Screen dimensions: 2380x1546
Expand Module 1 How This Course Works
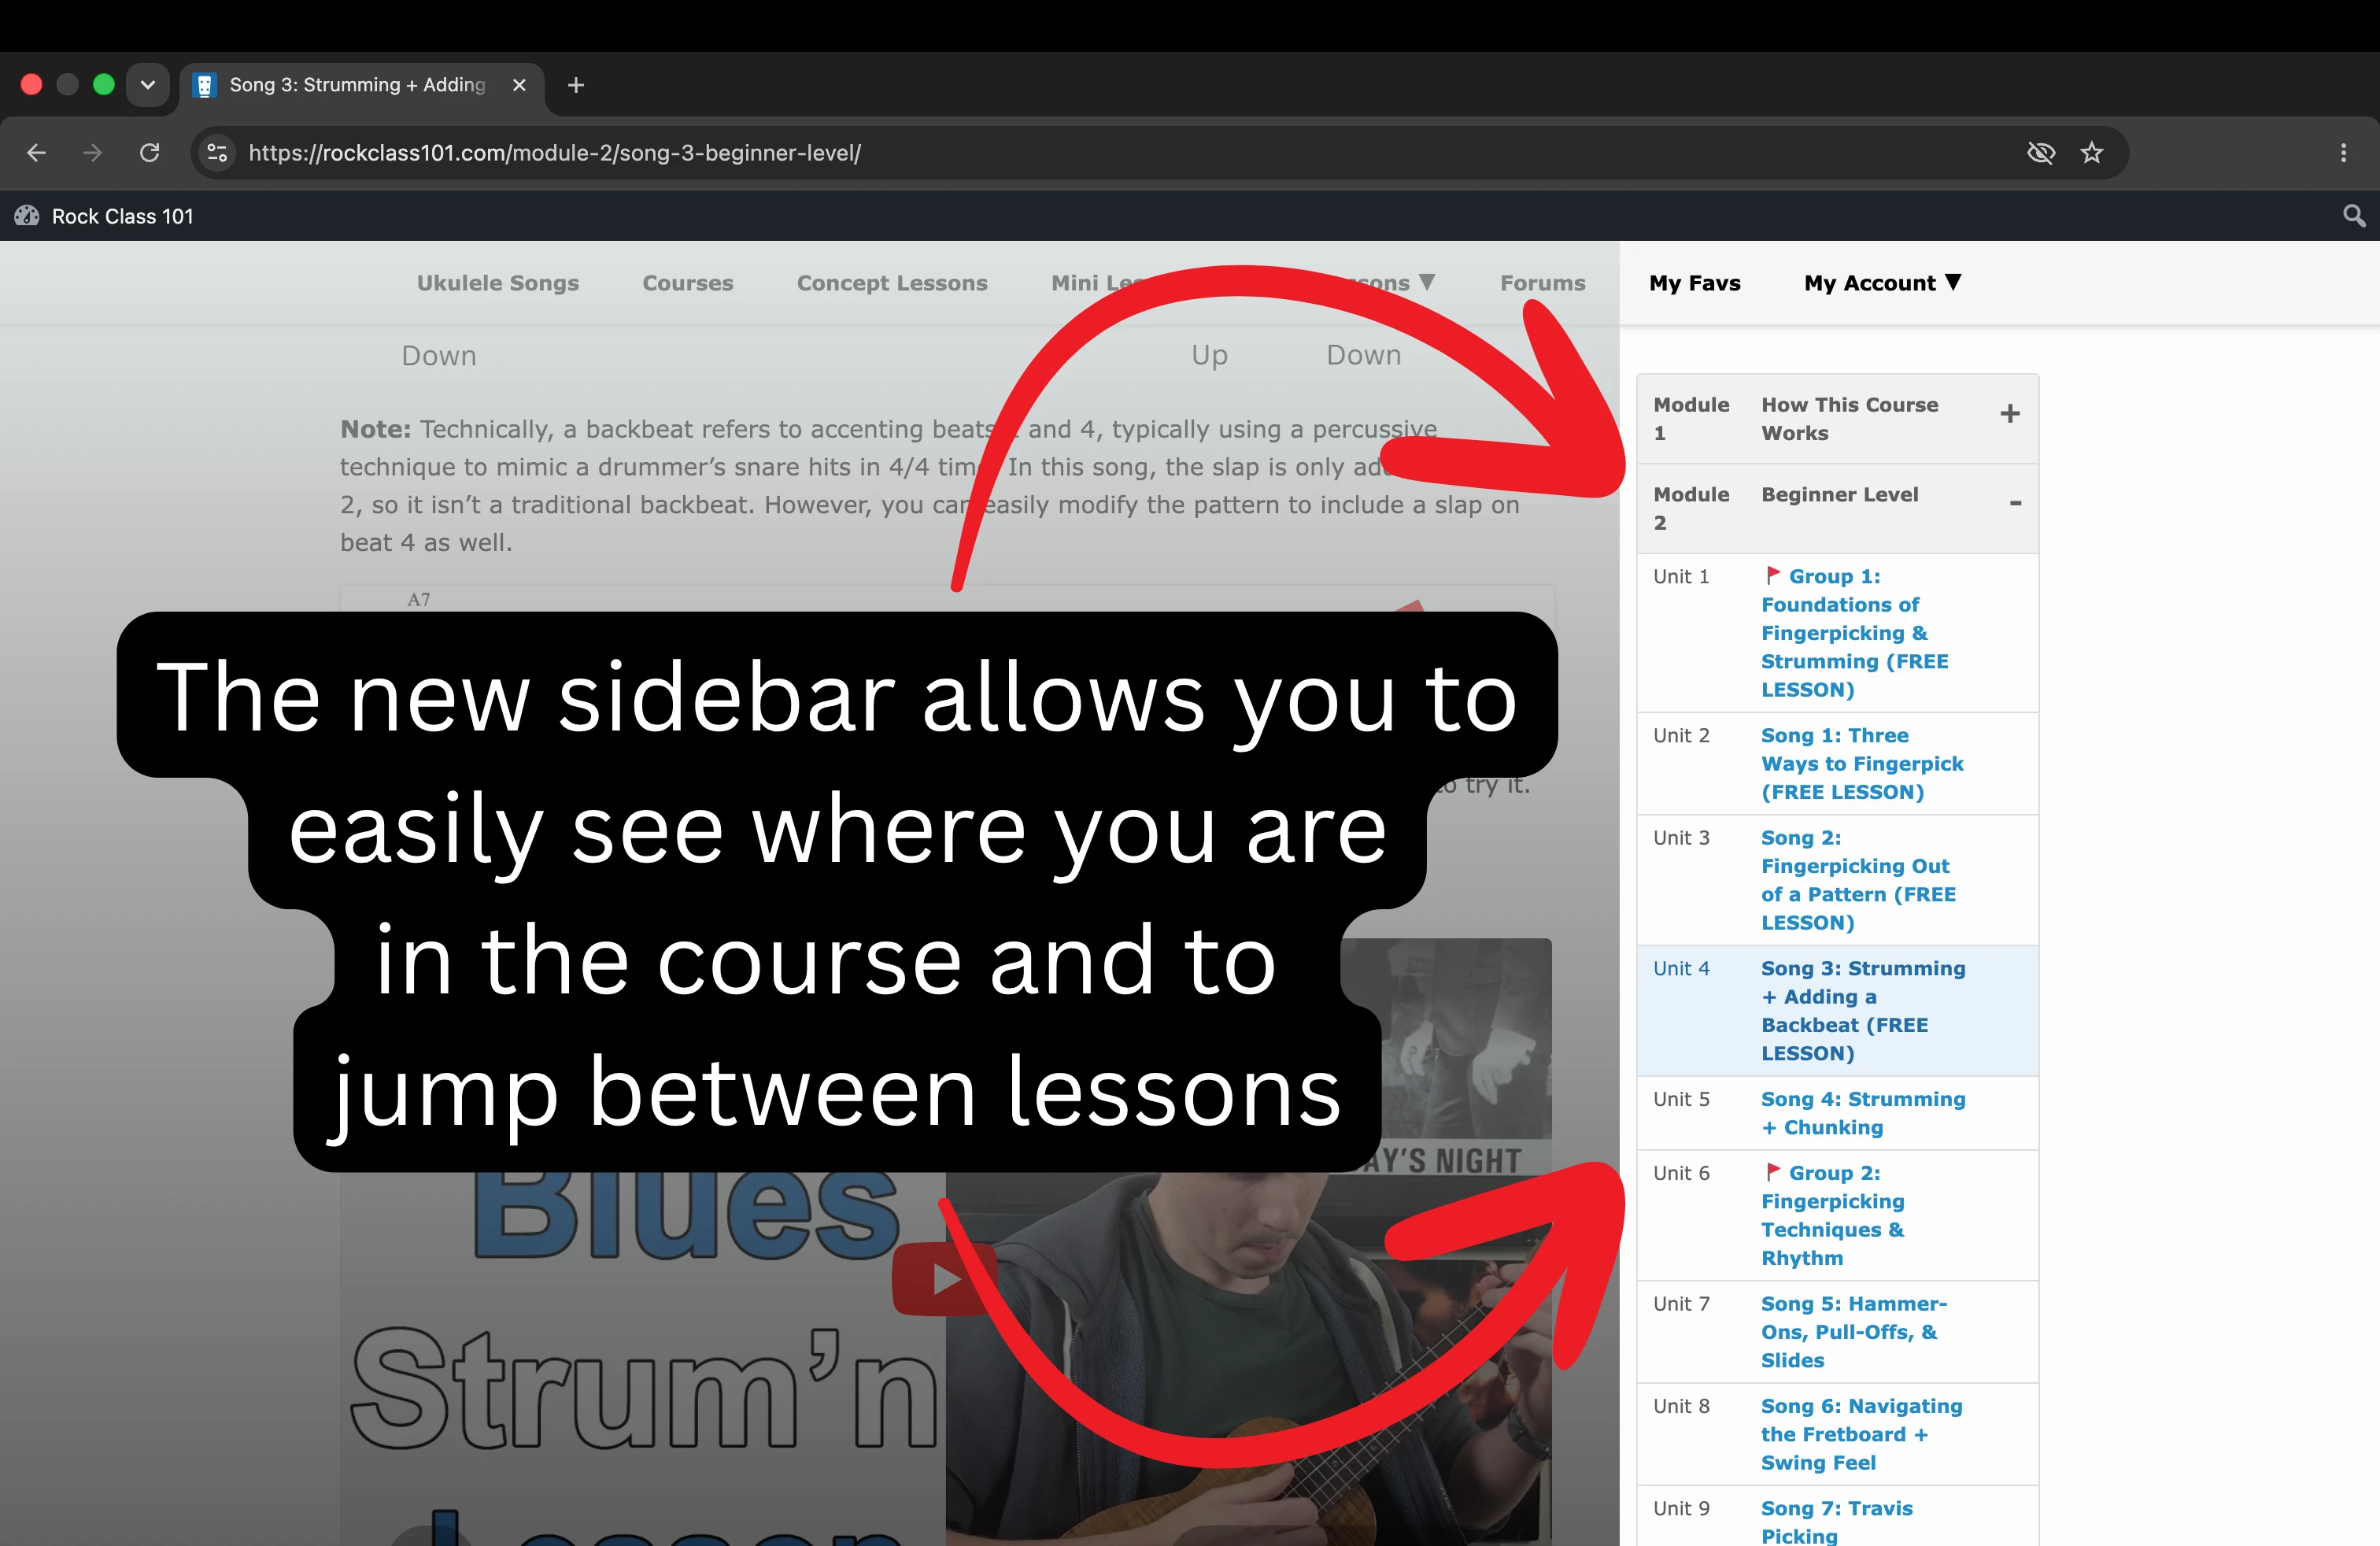2010,414
